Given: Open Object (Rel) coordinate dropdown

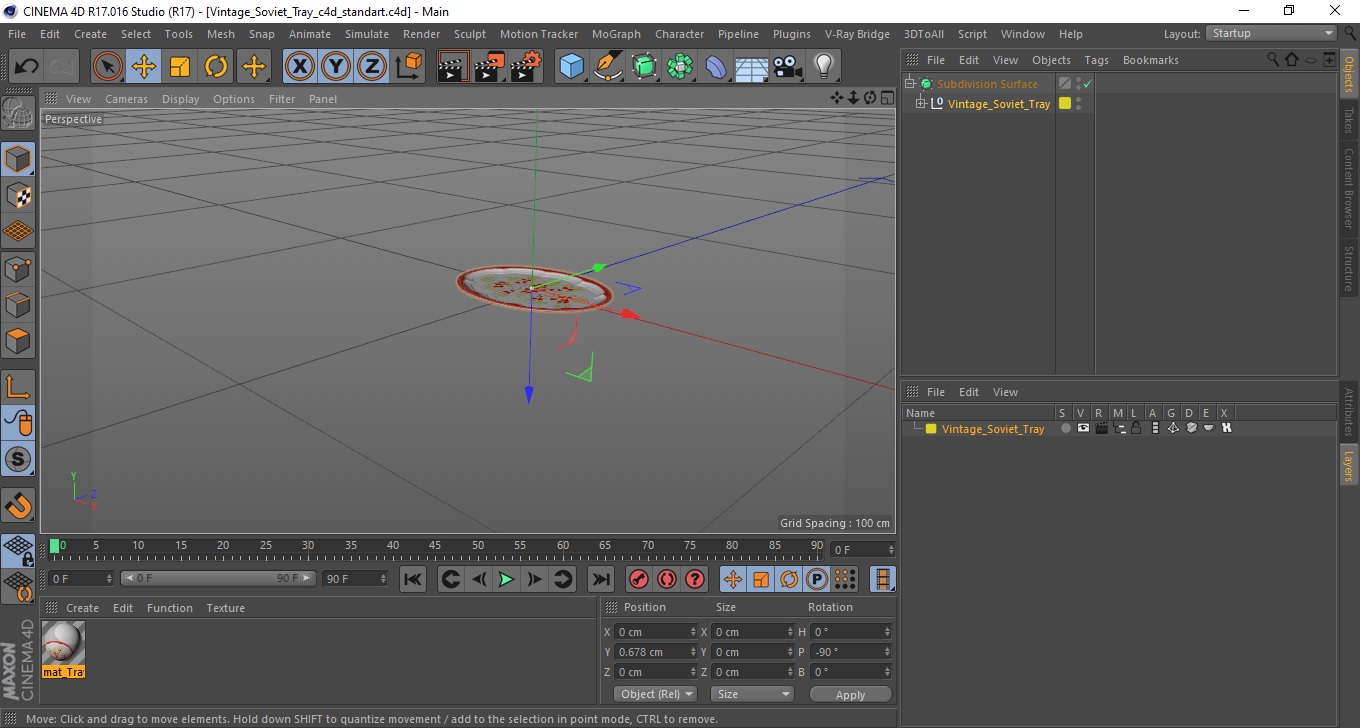Looking at the screenshot, I should click(x=655, y=694).
